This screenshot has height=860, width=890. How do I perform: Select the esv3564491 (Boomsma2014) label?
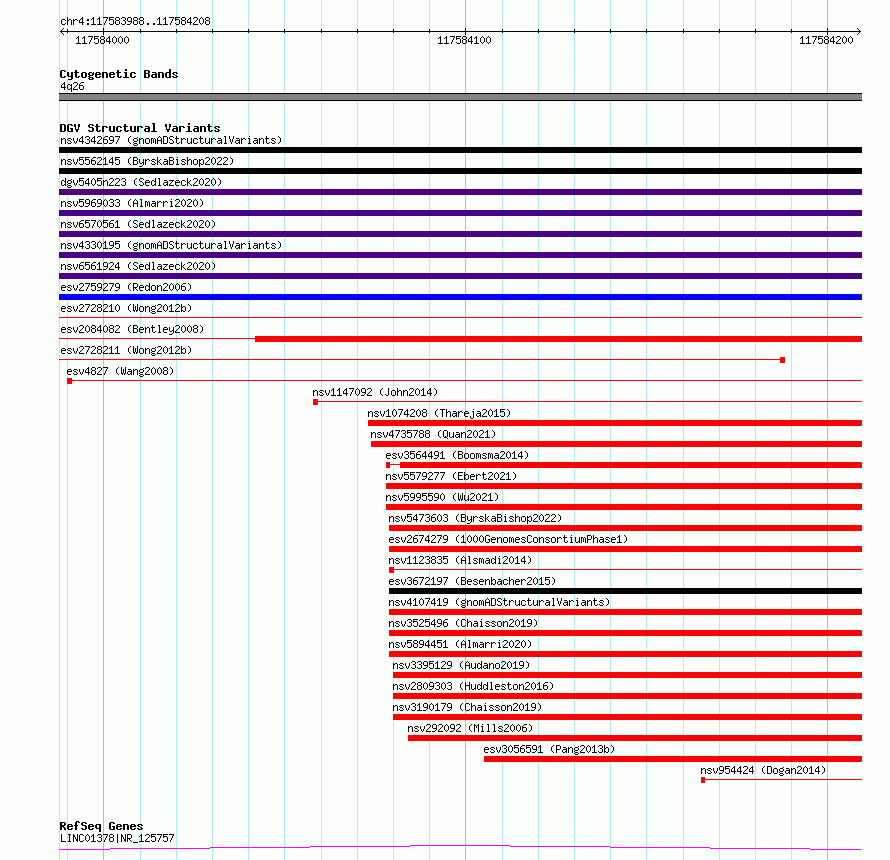click(457, 455)
